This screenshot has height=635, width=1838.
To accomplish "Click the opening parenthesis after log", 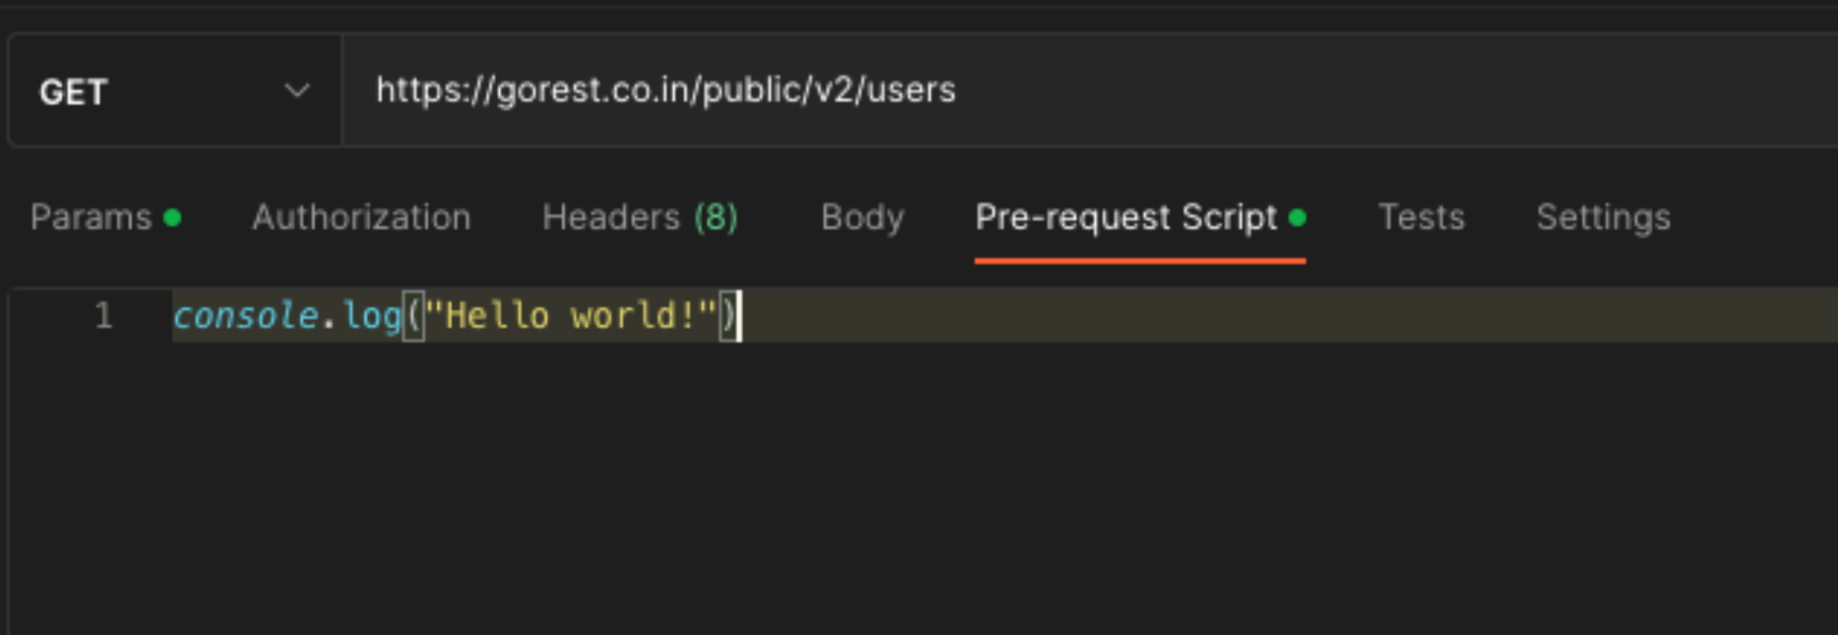I will click(413, 316).
